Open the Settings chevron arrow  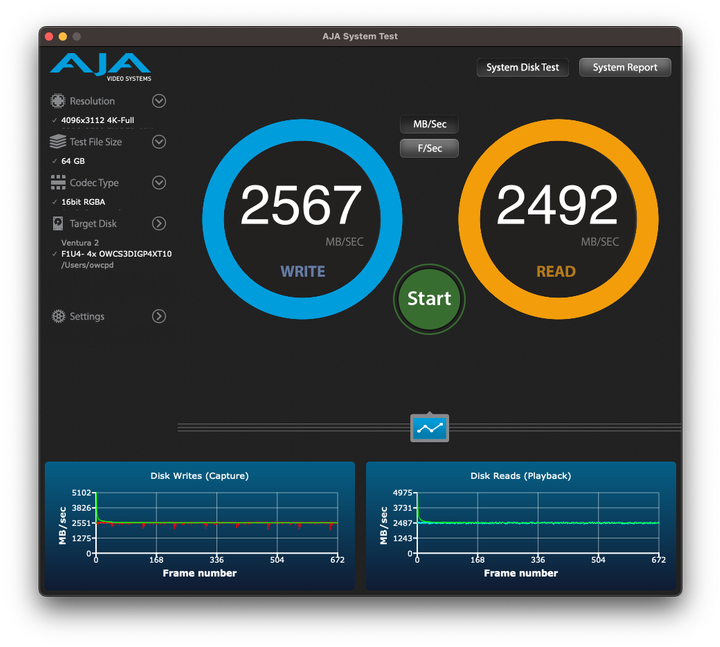[158, 316]
